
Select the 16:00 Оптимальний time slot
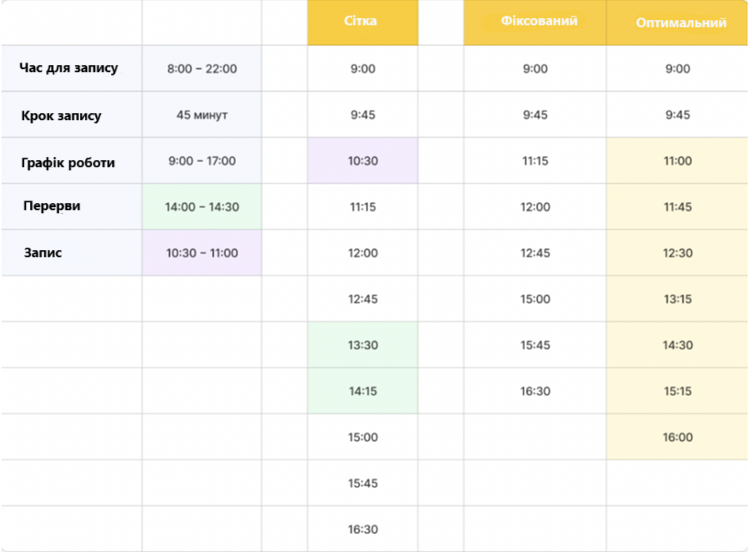677,437
